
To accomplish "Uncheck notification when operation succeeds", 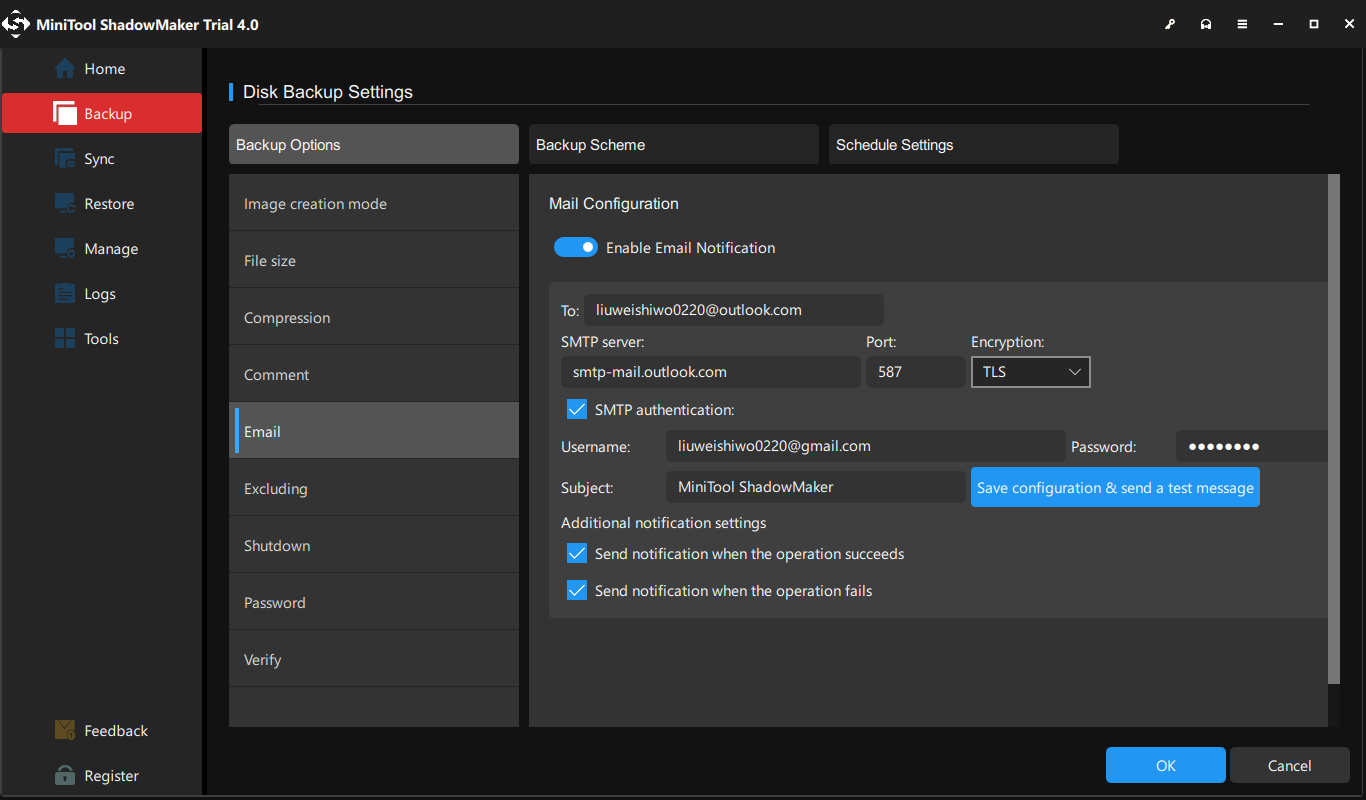I will click(x=577, y=553).
